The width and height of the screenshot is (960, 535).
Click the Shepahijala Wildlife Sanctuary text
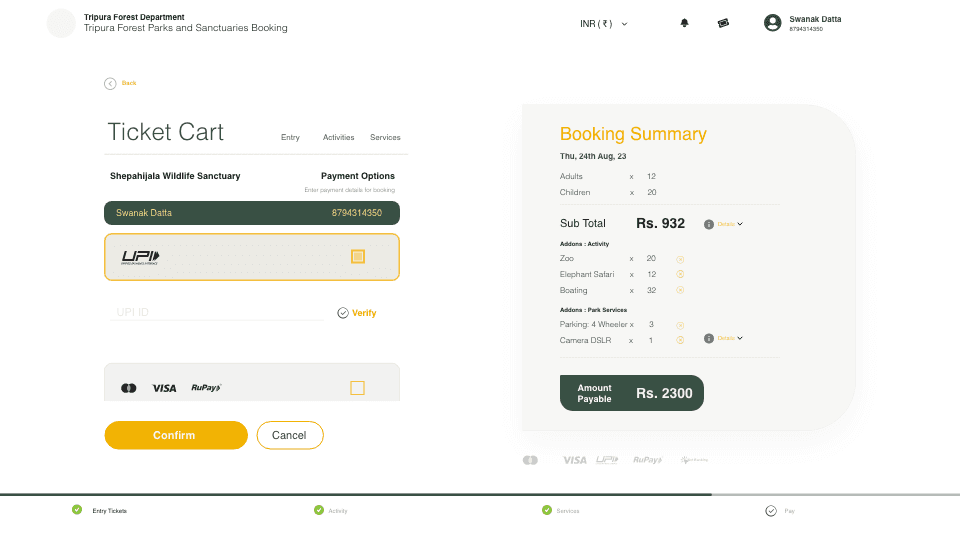(x=175, y=176)
